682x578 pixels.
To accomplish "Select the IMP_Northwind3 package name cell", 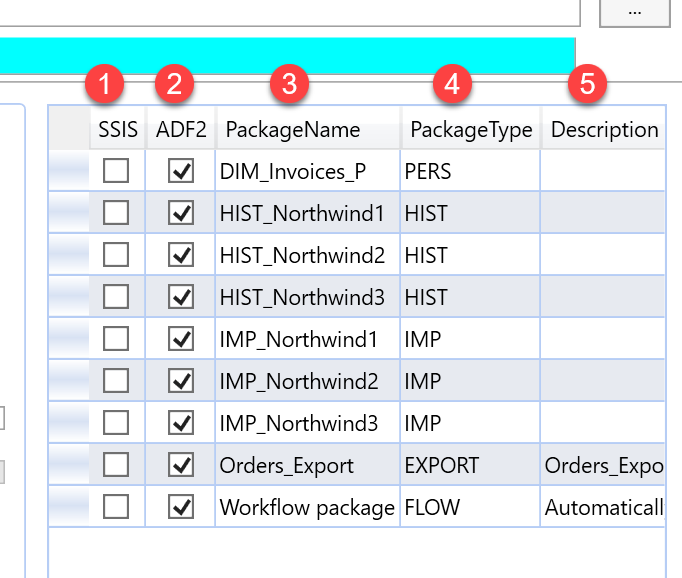I will 308,423.
